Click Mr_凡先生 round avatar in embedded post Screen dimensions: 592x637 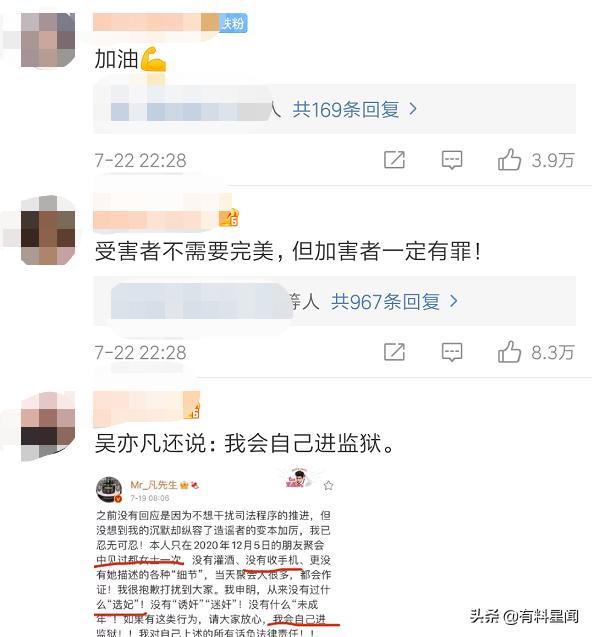coord(109,490)
